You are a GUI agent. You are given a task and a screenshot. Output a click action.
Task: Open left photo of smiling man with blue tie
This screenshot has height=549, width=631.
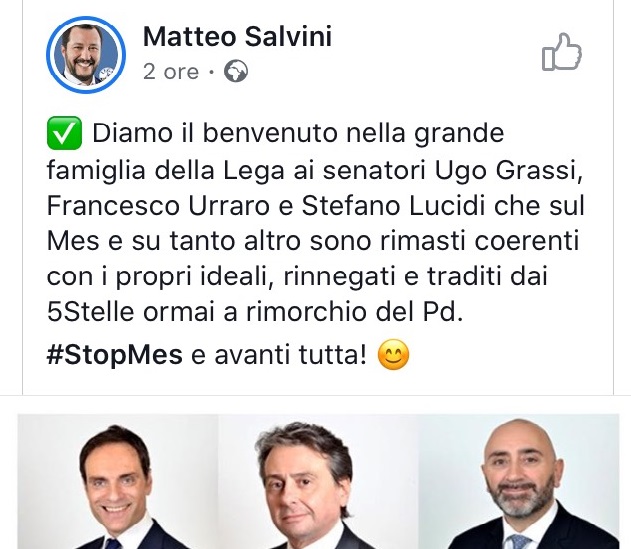click(x=118, y=481)
